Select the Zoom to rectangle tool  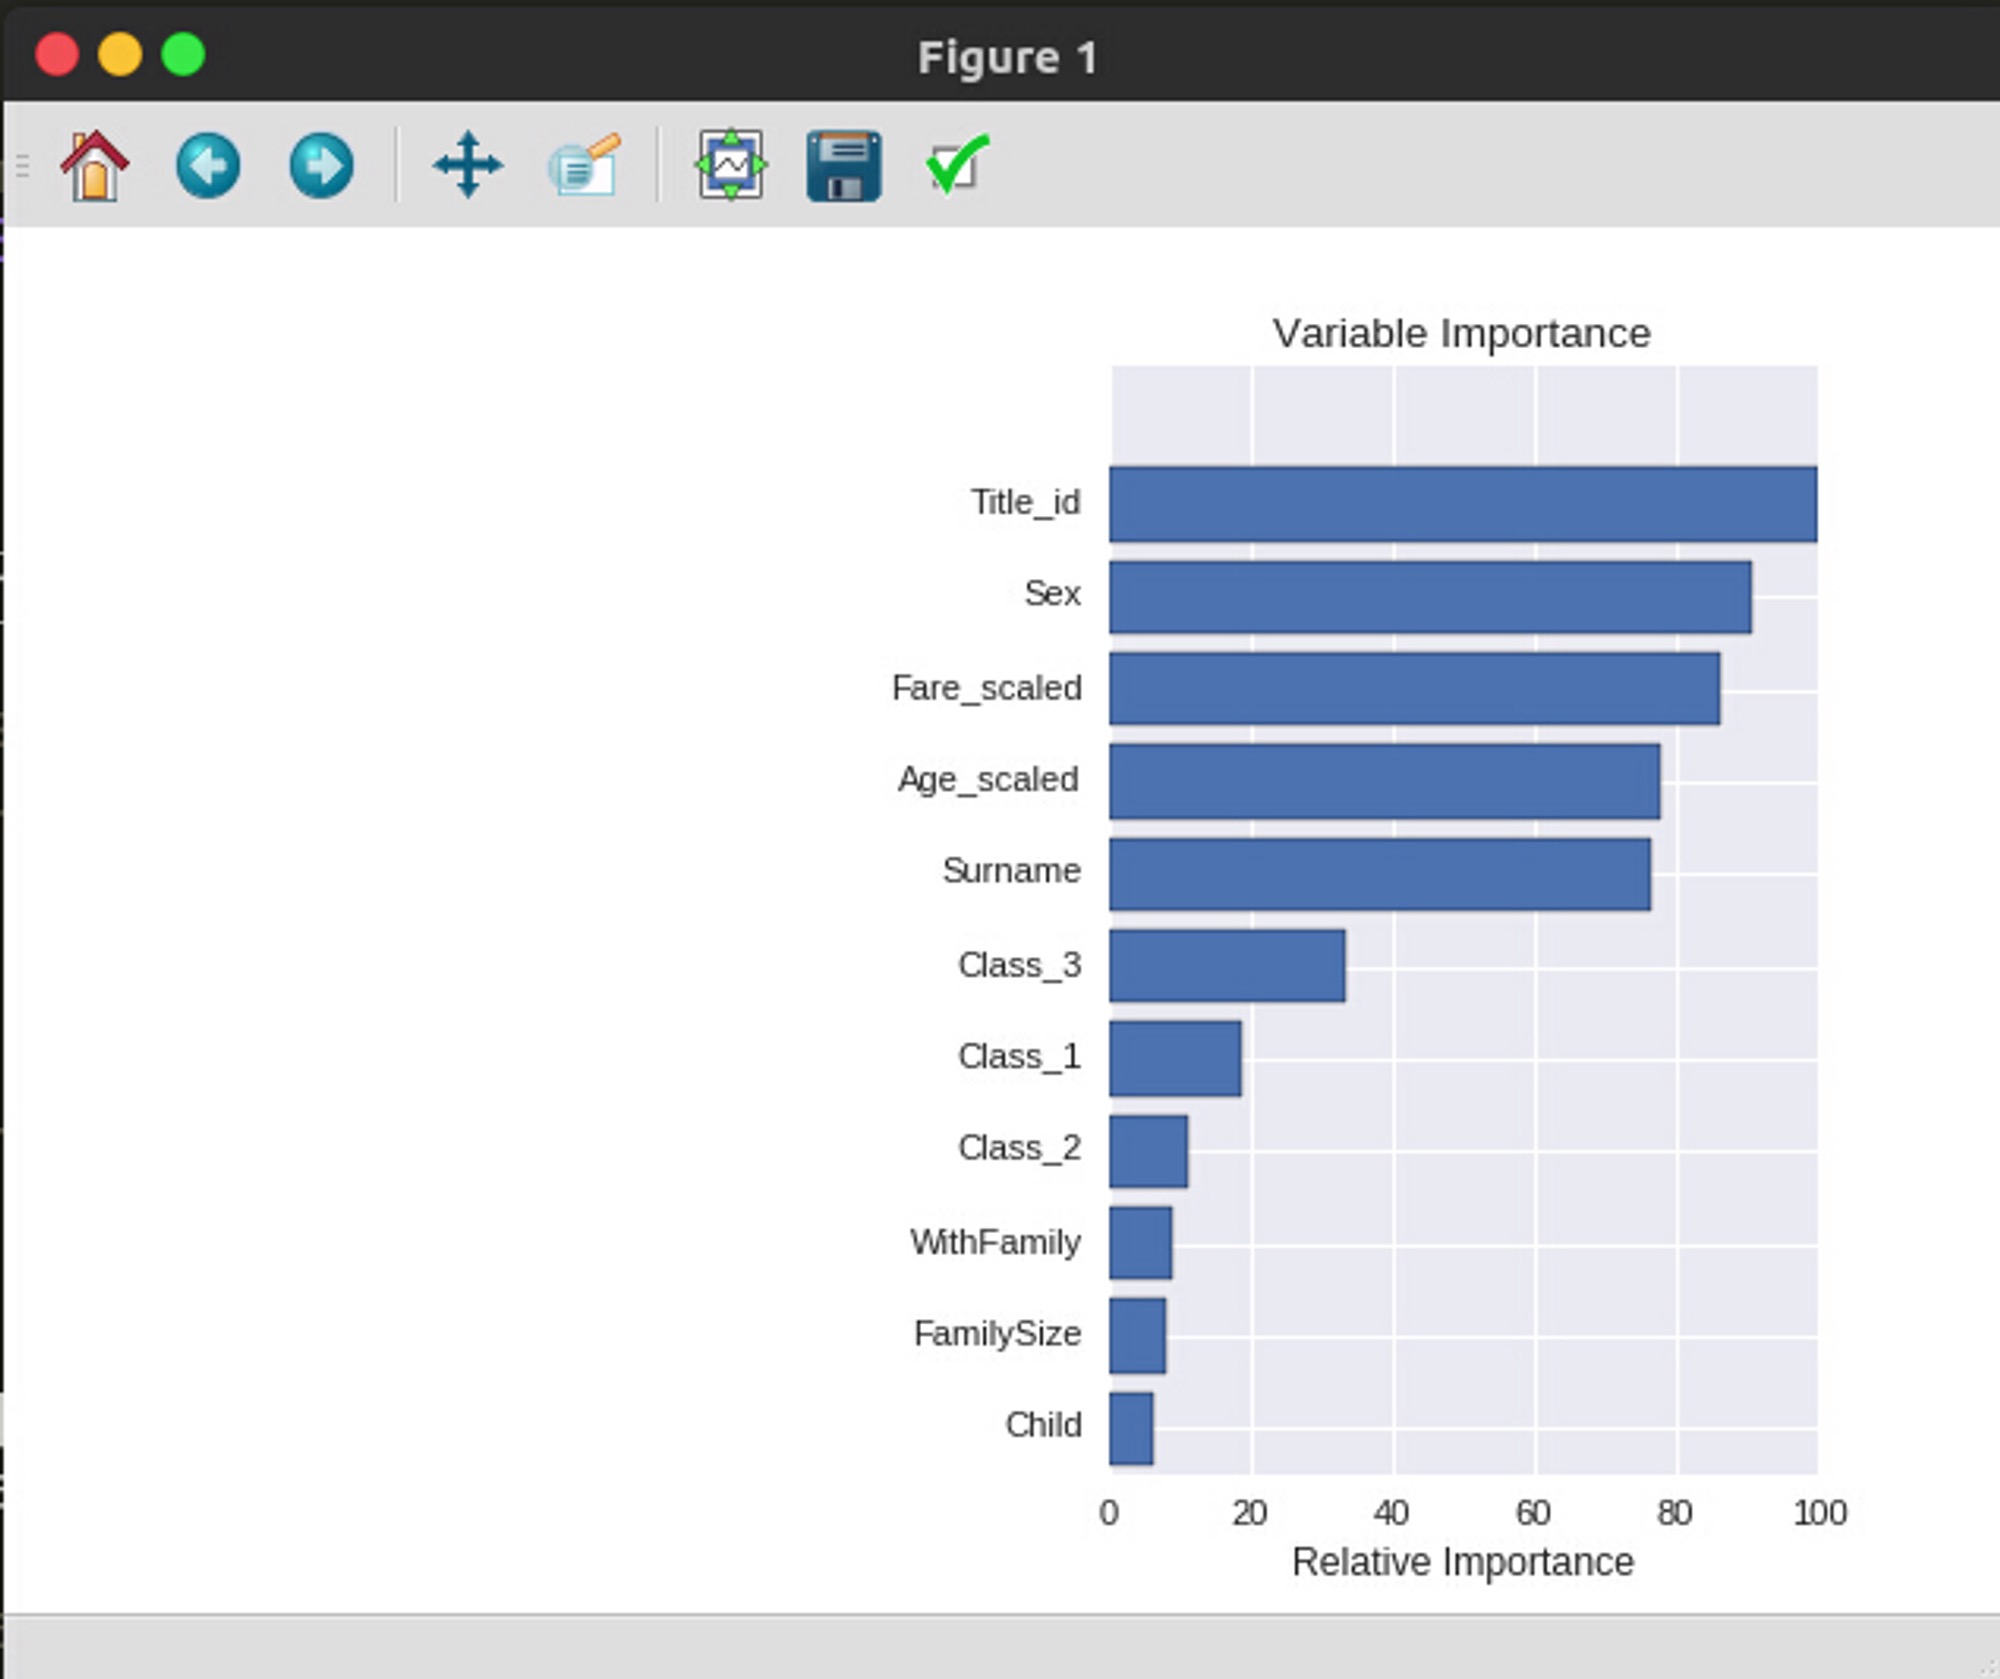(x=585, y=166)
